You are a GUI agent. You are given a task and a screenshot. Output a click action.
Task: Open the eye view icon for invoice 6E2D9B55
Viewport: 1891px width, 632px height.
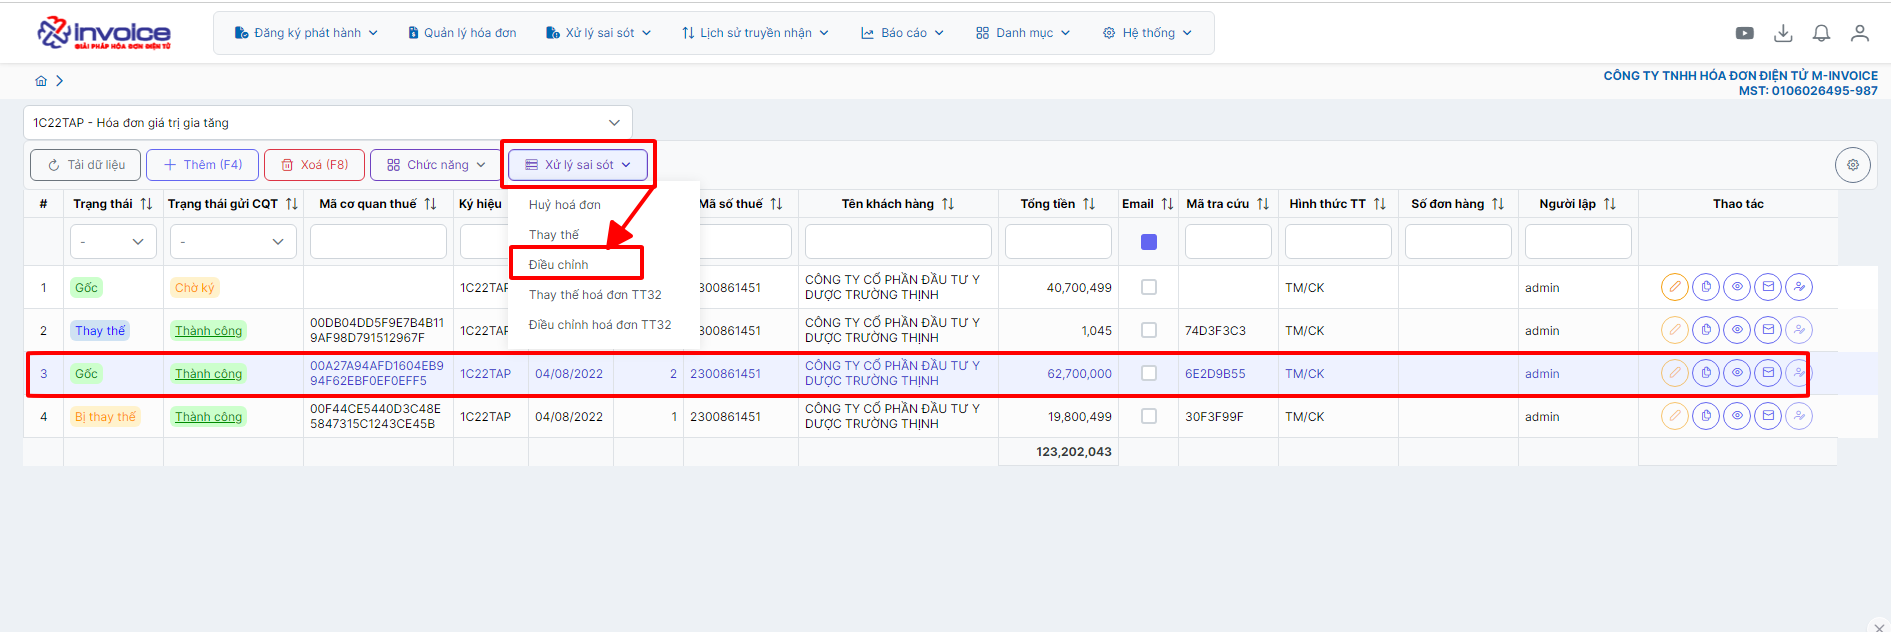[x=1737, y=373]
